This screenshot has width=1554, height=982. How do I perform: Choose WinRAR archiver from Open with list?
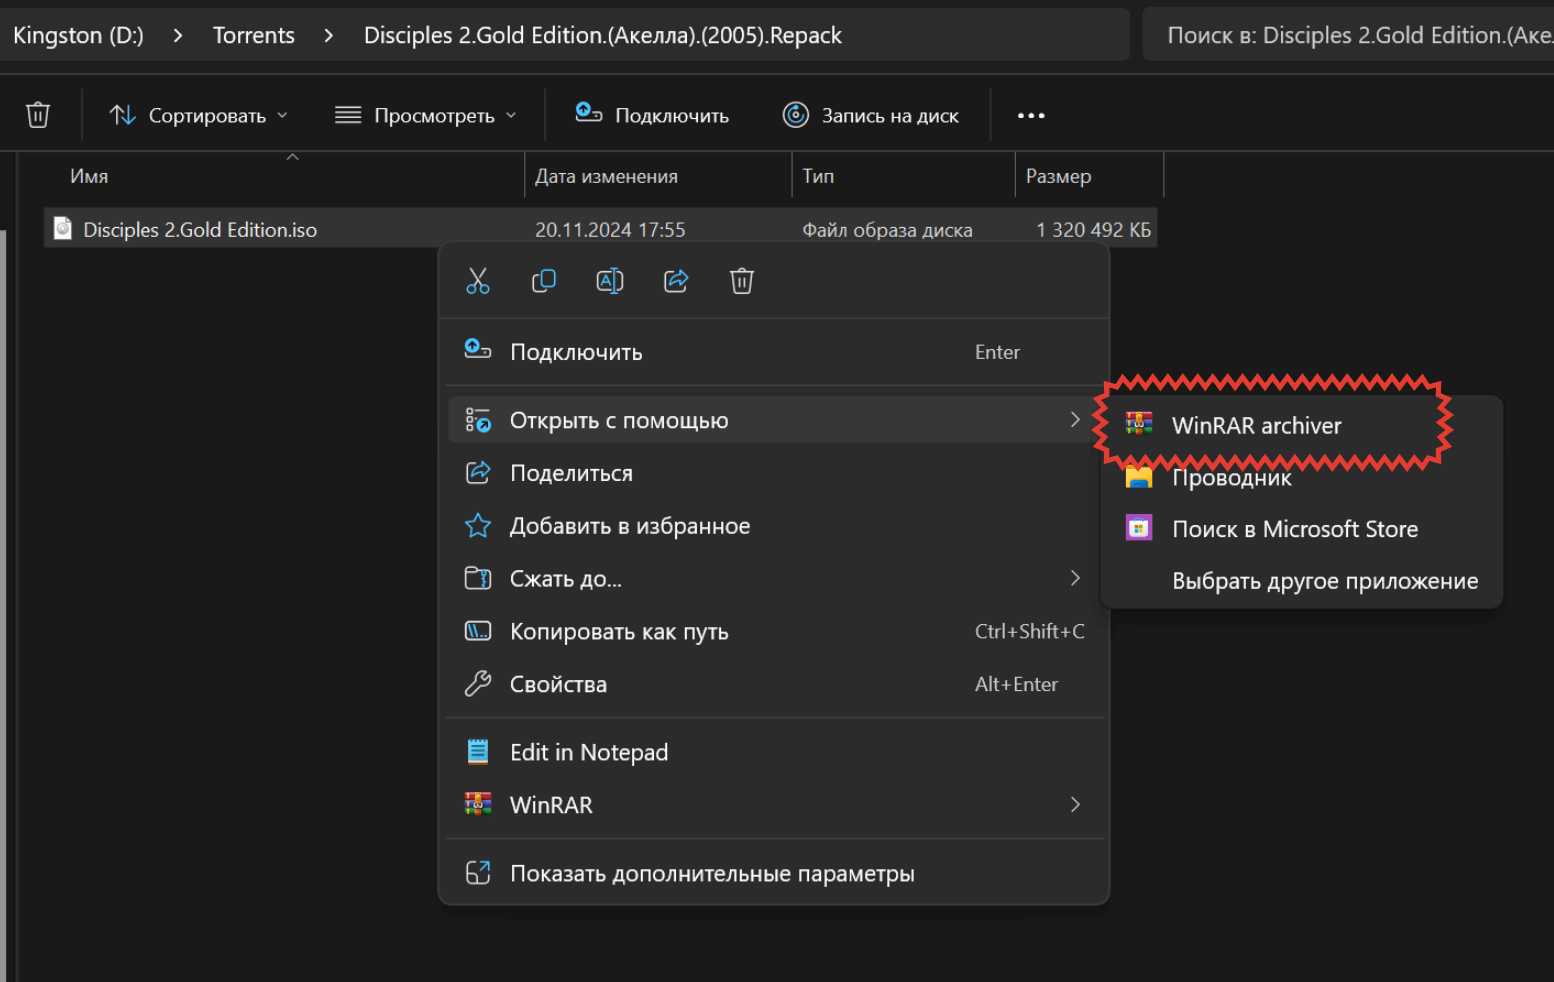[x=1256, y=426]
